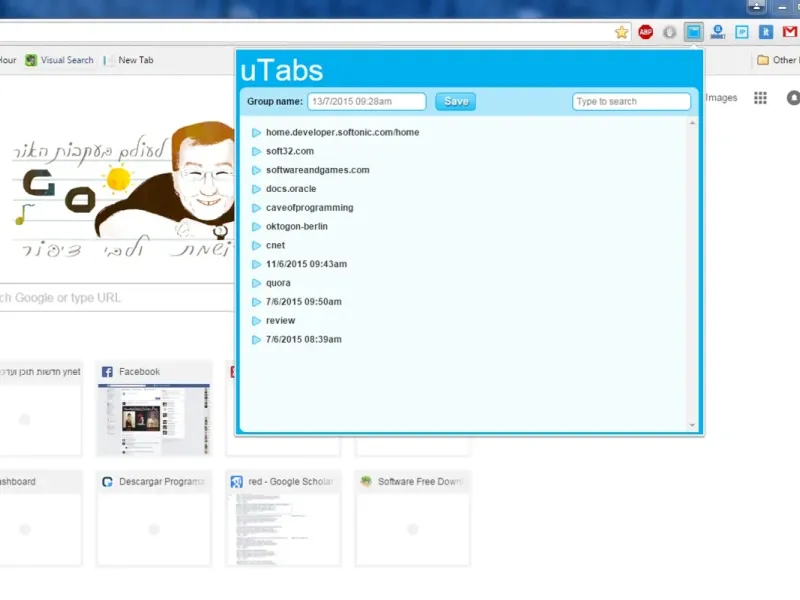Viewport: 800px width, 600px height.
Task: Click the blue 'it' extension icon
Action: [x=765, y=32]
